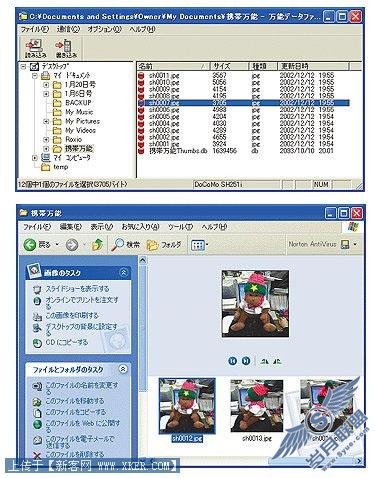Screen dimensions: 375x478
Task: Expand the My Pictures tree node
Action: coord(46,121)
